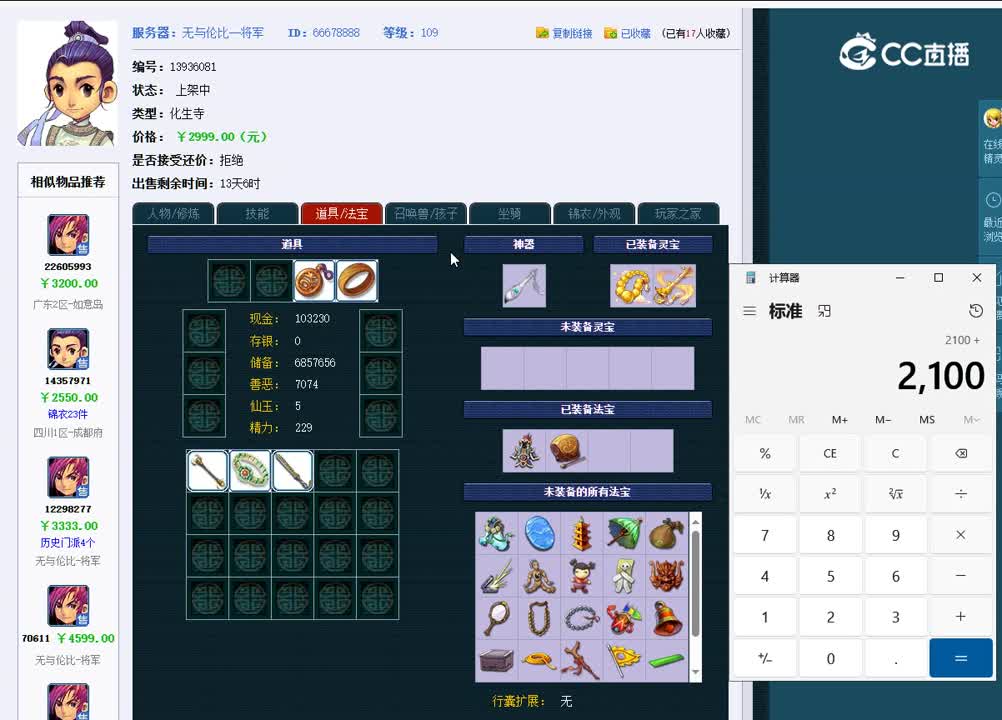Switch to the 技能 tab
This screenshot has height=720, width=1002.
(x=258, y=214)
